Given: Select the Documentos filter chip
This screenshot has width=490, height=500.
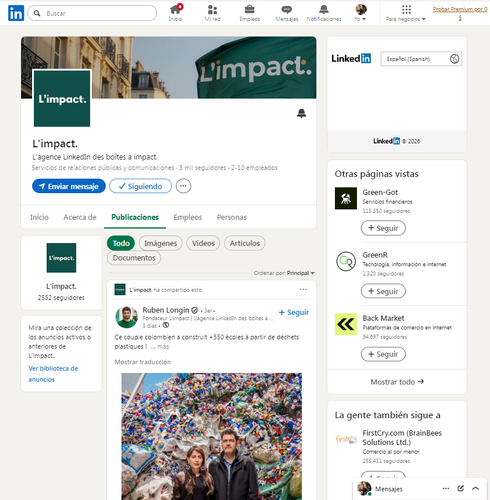Looking at the screenshot, I should coord(134,258).
